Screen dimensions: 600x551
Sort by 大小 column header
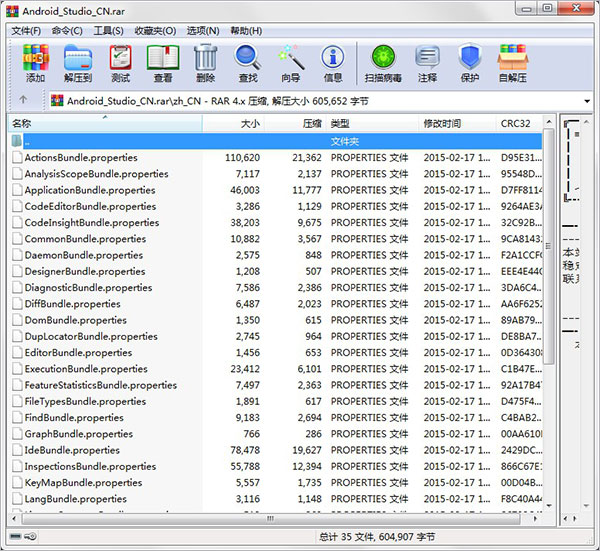[x=233, y=124]
